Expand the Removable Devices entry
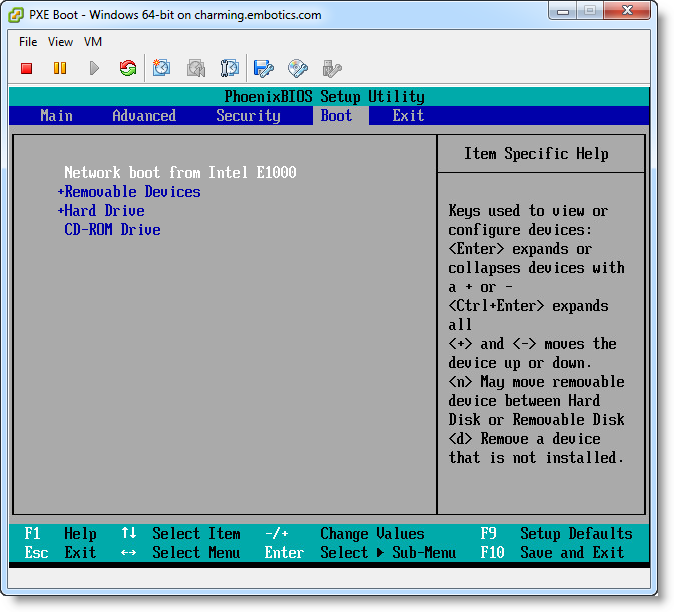674x612 pixels. tap(132, 192)
